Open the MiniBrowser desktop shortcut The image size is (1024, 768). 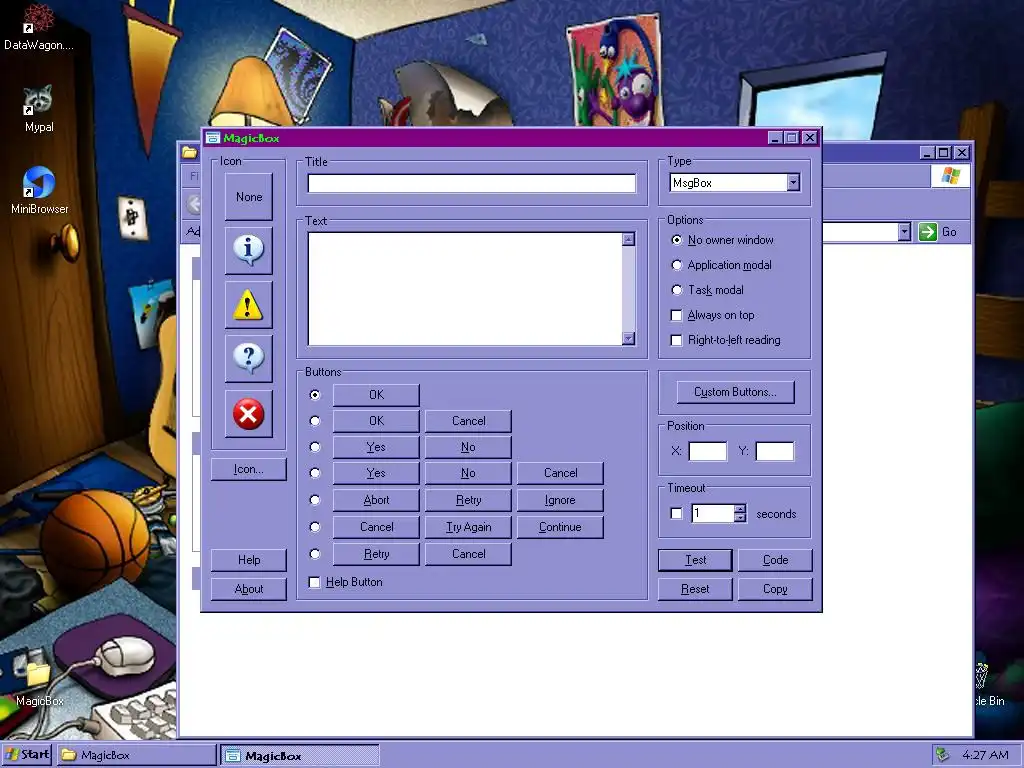[39, 190]
